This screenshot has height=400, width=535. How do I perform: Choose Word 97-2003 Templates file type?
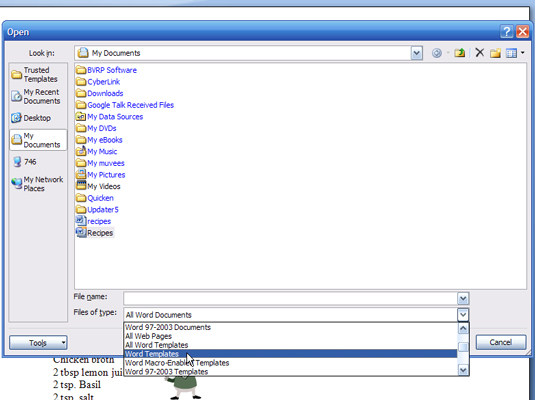click(290, 372)
